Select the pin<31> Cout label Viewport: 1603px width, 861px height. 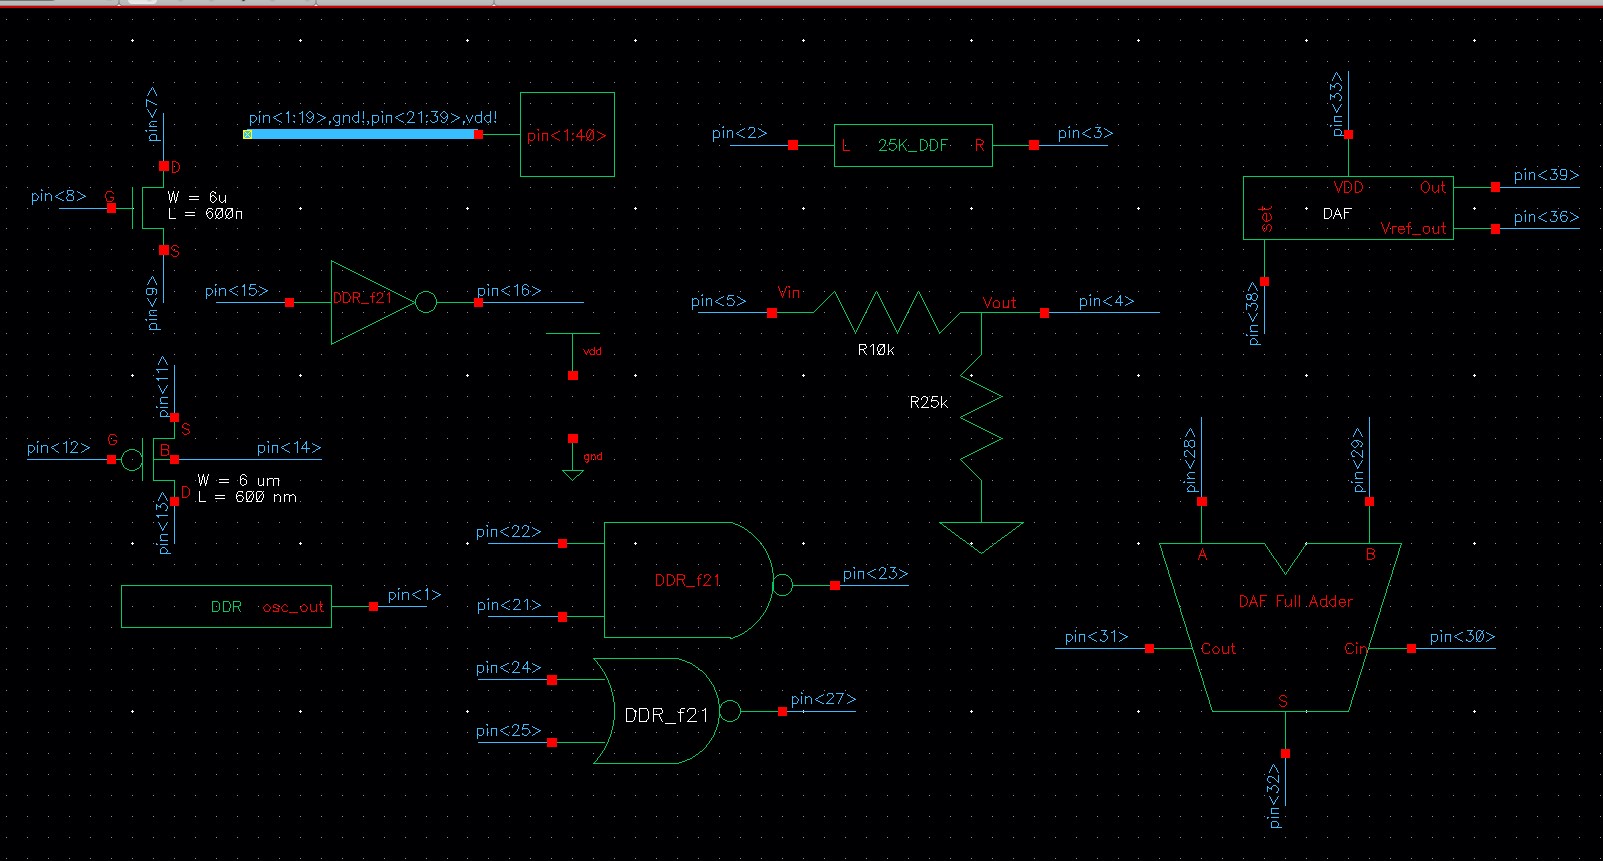(1096, 637)
